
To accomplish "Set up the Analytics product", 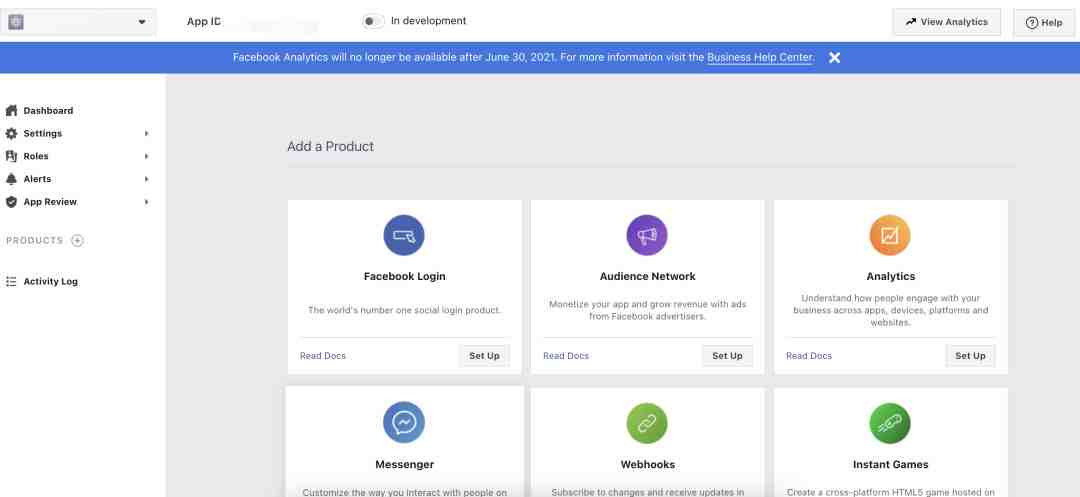I will [970, 356].
